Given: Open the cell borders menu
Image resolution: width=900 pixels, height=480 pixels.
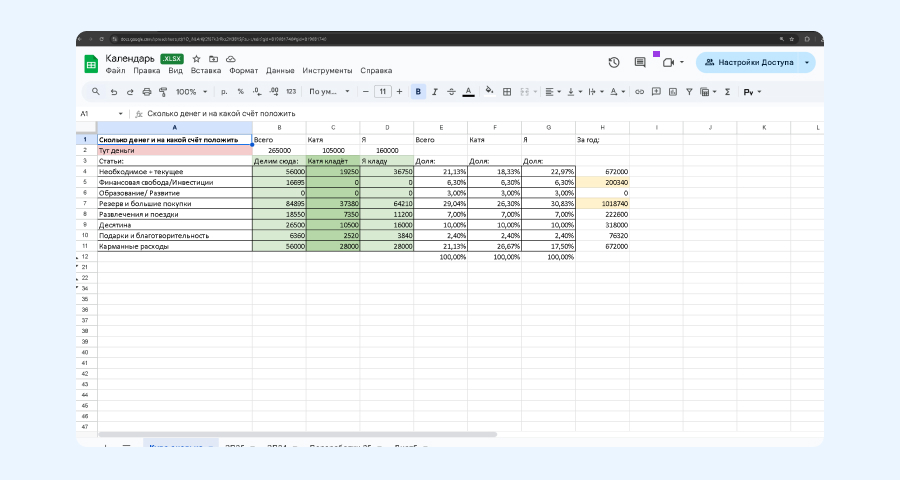Looking at the screenshot, I should tap(507, 92).
